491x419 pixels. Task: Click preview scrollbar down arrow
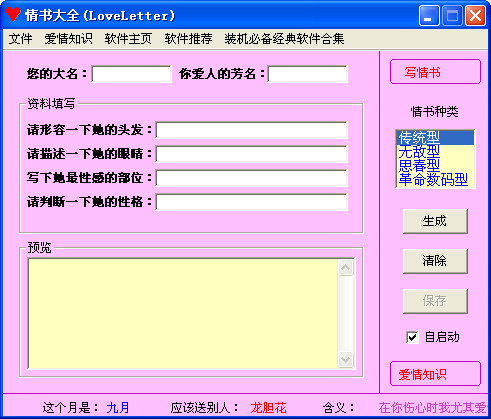click(x=345, y=359)
